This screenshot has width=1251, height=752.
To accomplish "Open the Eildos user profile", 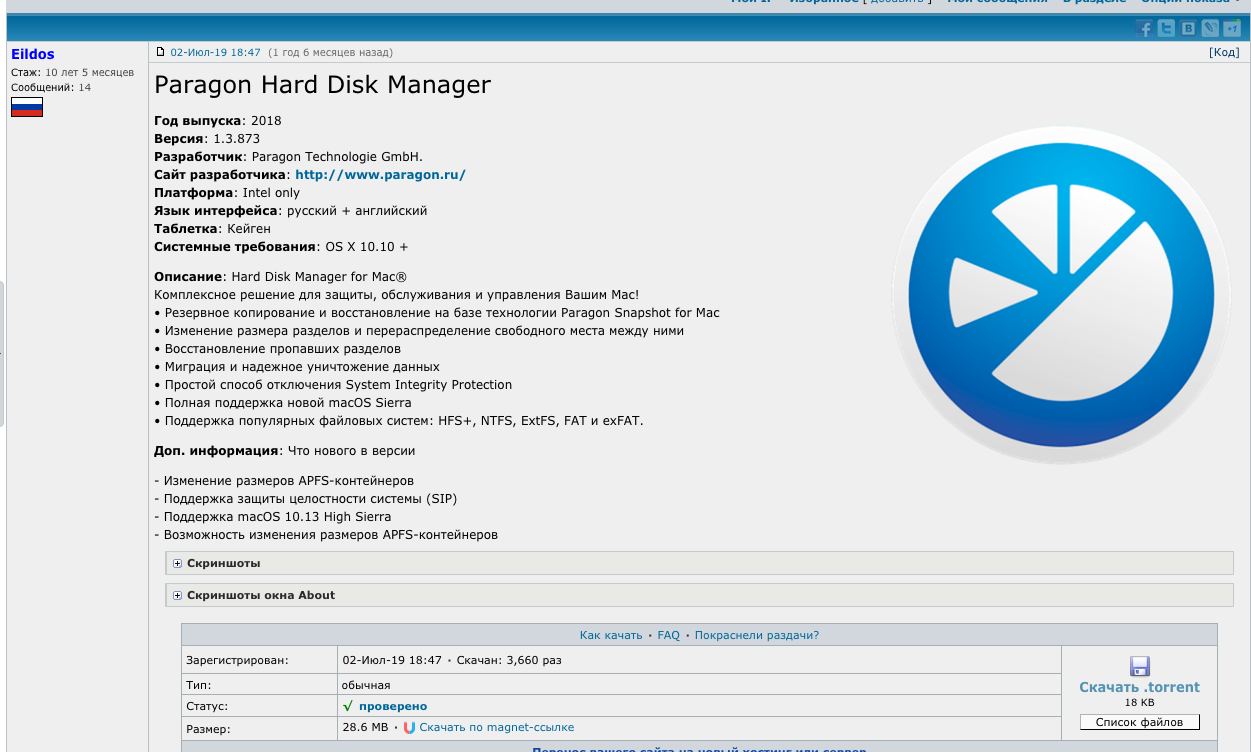I will tap(33, 54).
